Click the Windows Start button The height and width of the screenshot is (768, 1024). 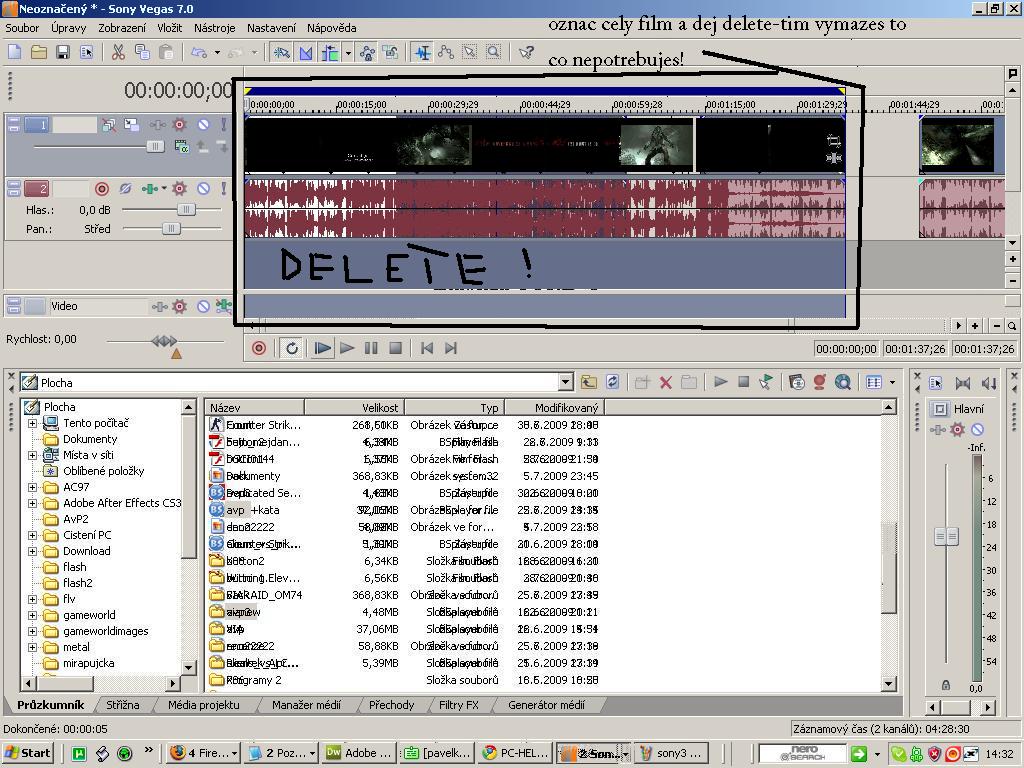[x=27, y=753]
